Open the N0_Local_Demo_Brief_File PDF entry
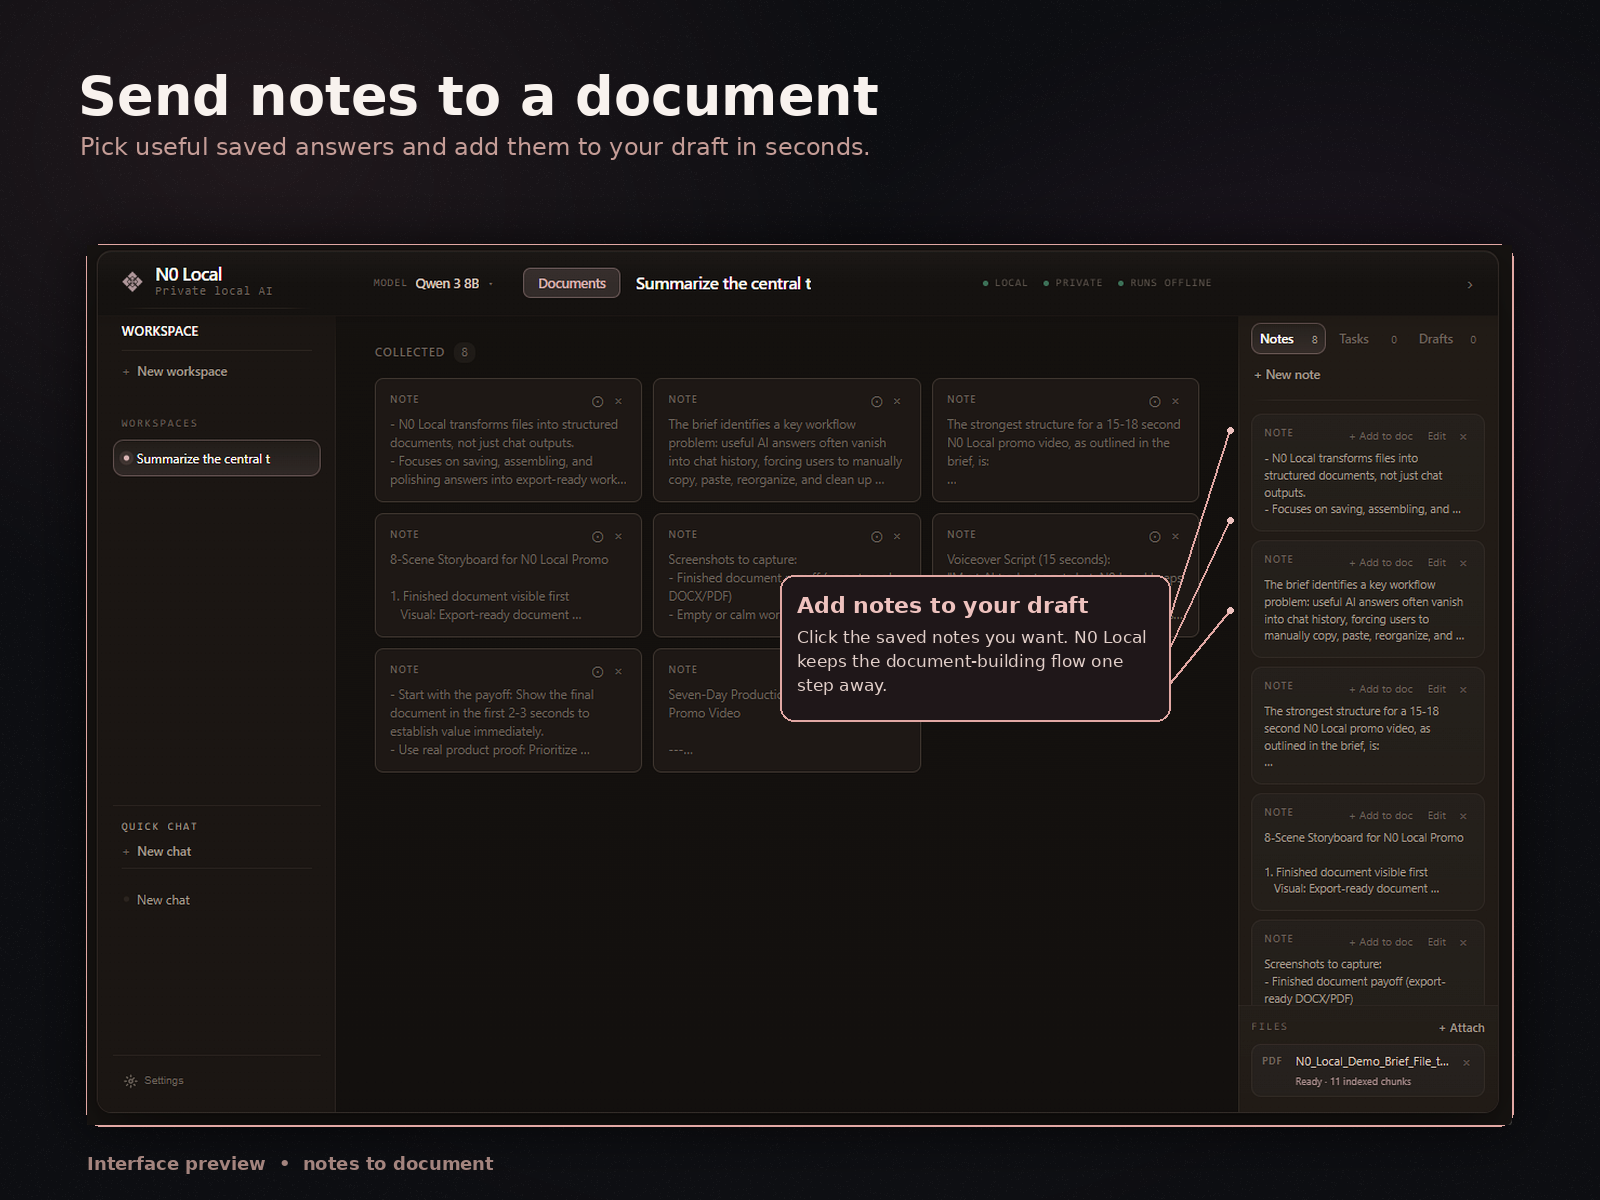Screen dimensions: 1600x1200 click(x=1368, y=1071)
